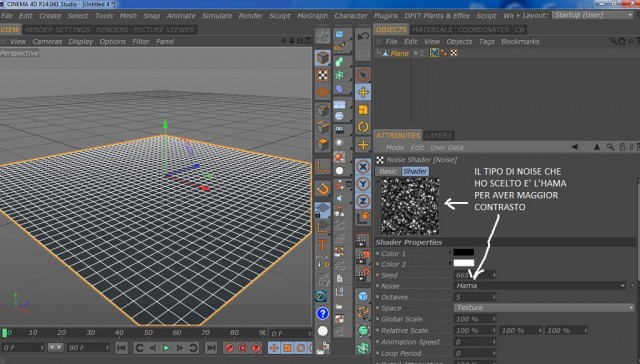Click the Basic tab button
The image size is (640, 364).
point(388,171)
